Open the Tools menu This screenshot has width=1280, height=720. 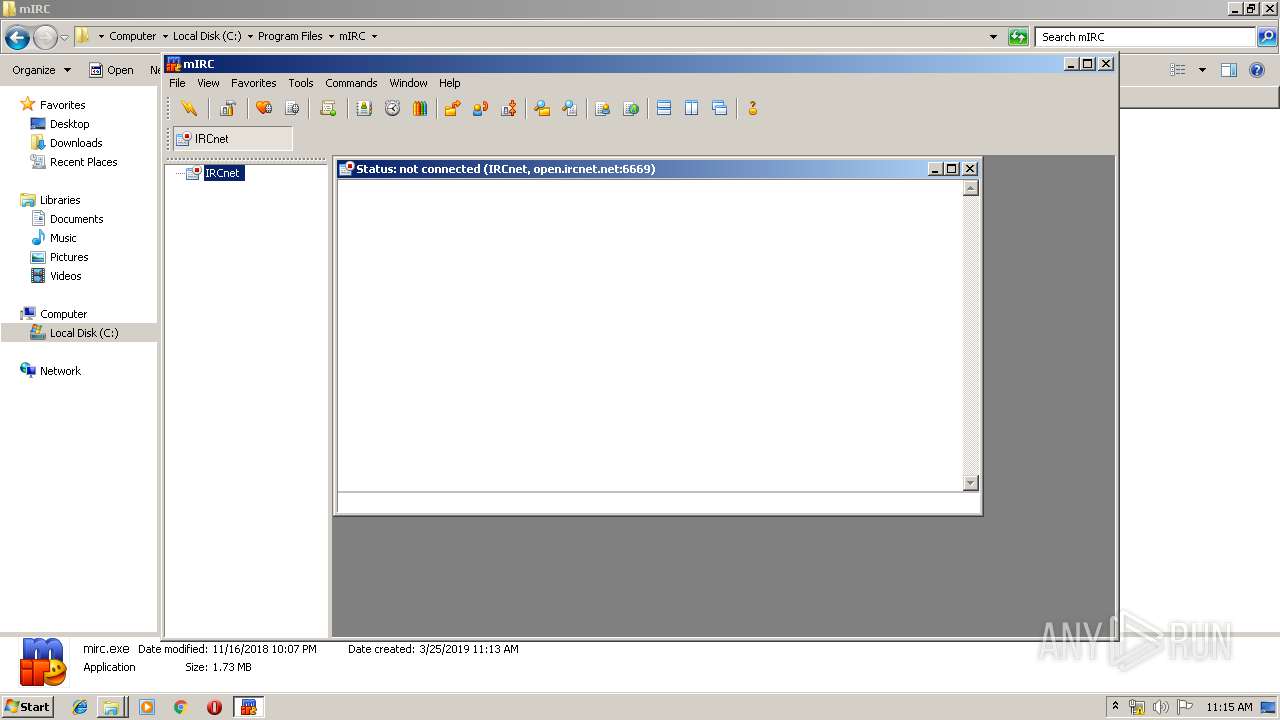point(301,83)
